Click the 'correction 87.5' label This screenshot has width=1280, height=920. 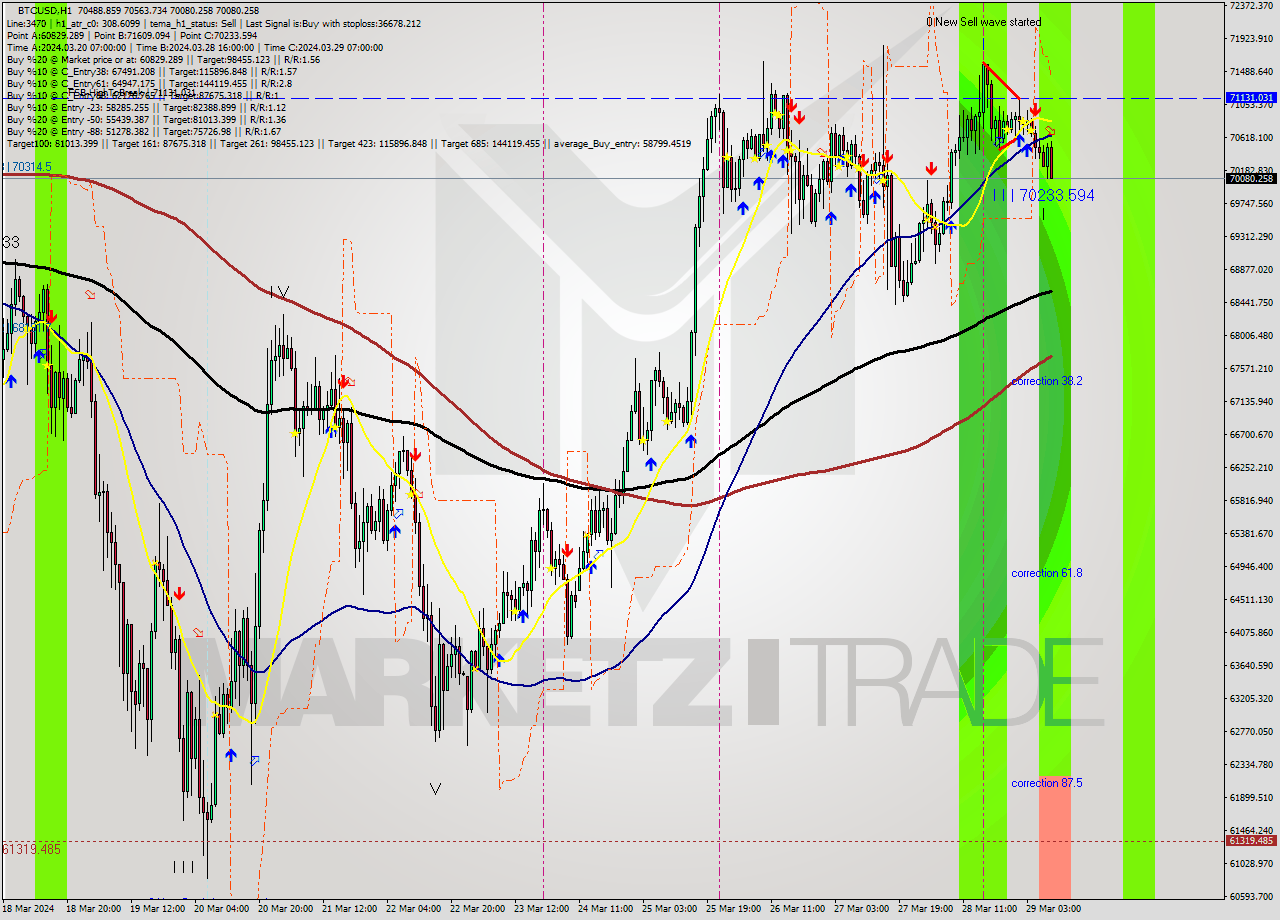pos(1046,783)
